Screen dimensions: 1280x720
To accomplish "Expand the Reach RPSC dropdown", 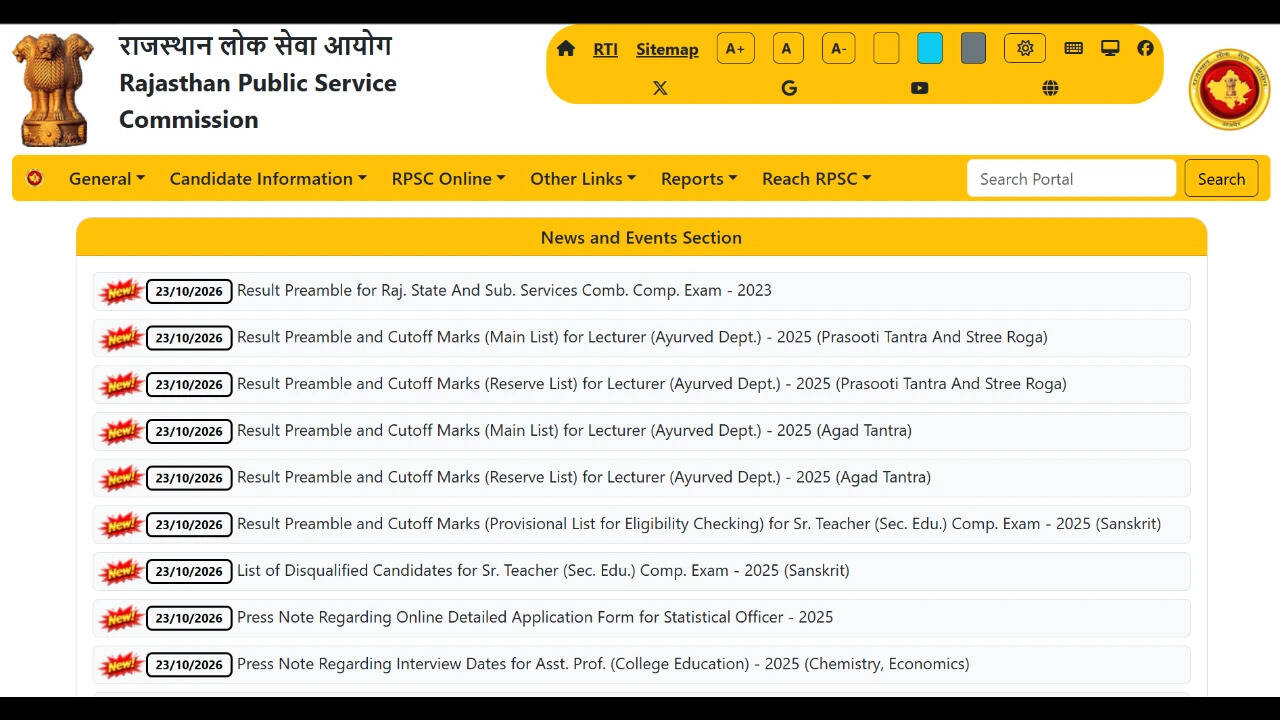I will [817, 179].
